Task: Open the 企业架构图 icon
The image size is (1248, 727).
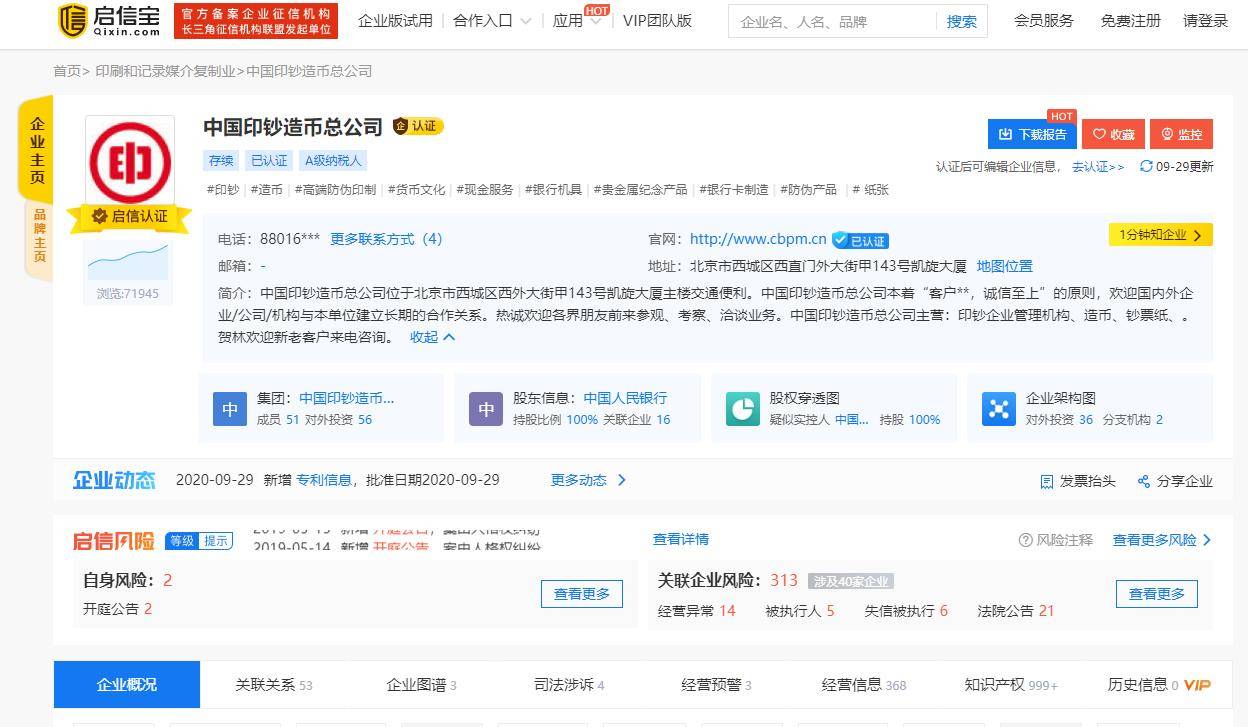Action: [x=998, y=408]
